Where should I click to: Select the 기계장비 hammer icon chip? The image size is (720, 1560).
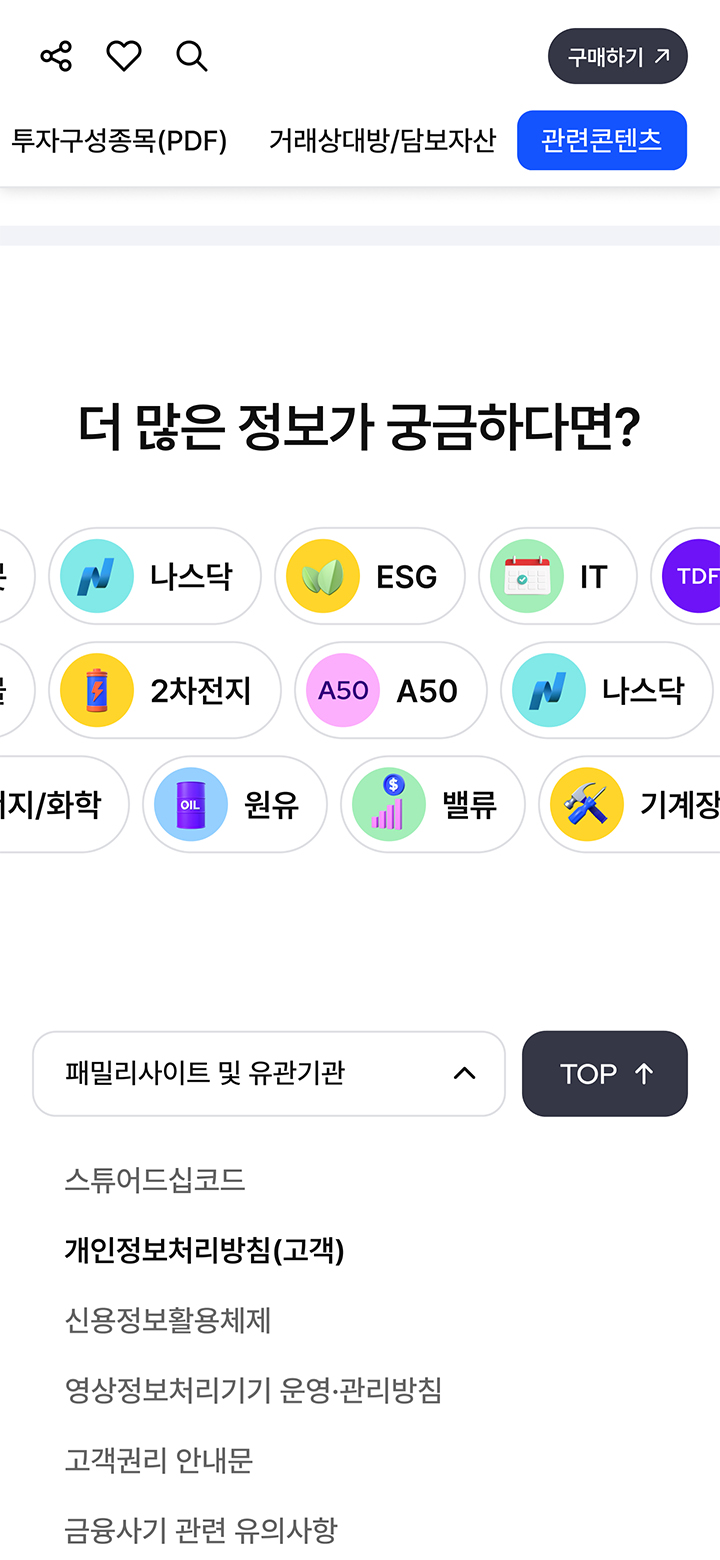pos(630,804)
